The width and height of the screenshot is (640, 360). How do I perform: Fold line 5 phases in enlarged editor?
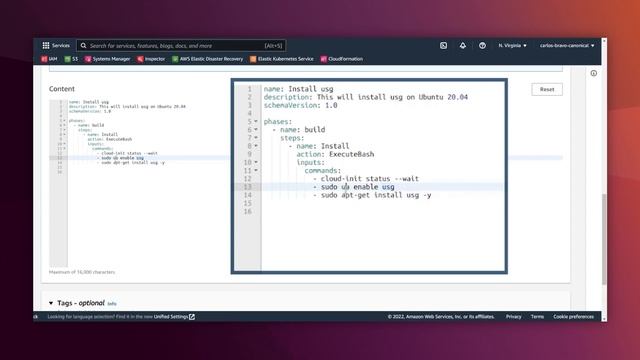click(x=256, y=122)
